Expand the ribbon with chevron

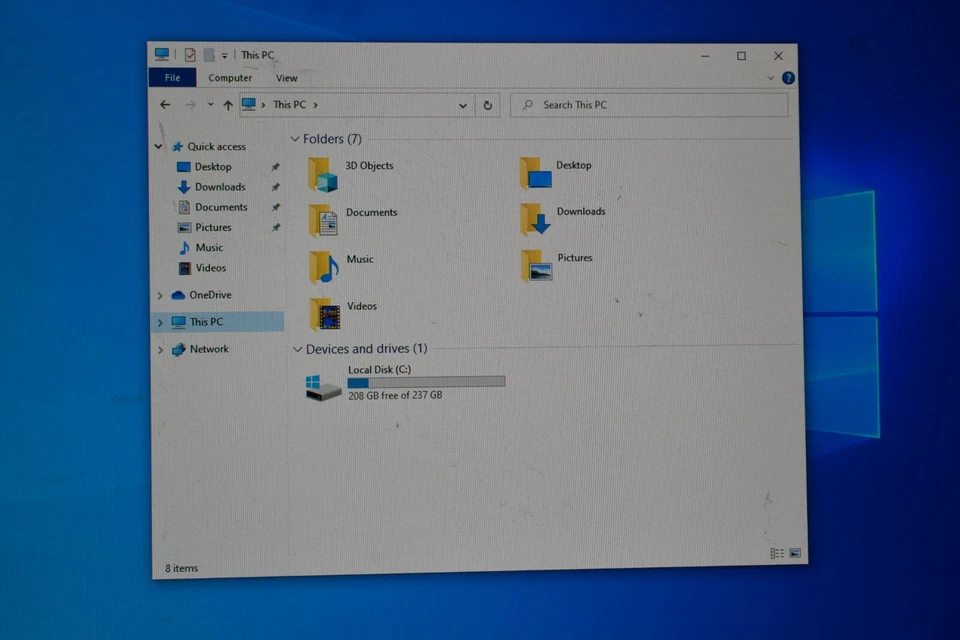[770, 78]
